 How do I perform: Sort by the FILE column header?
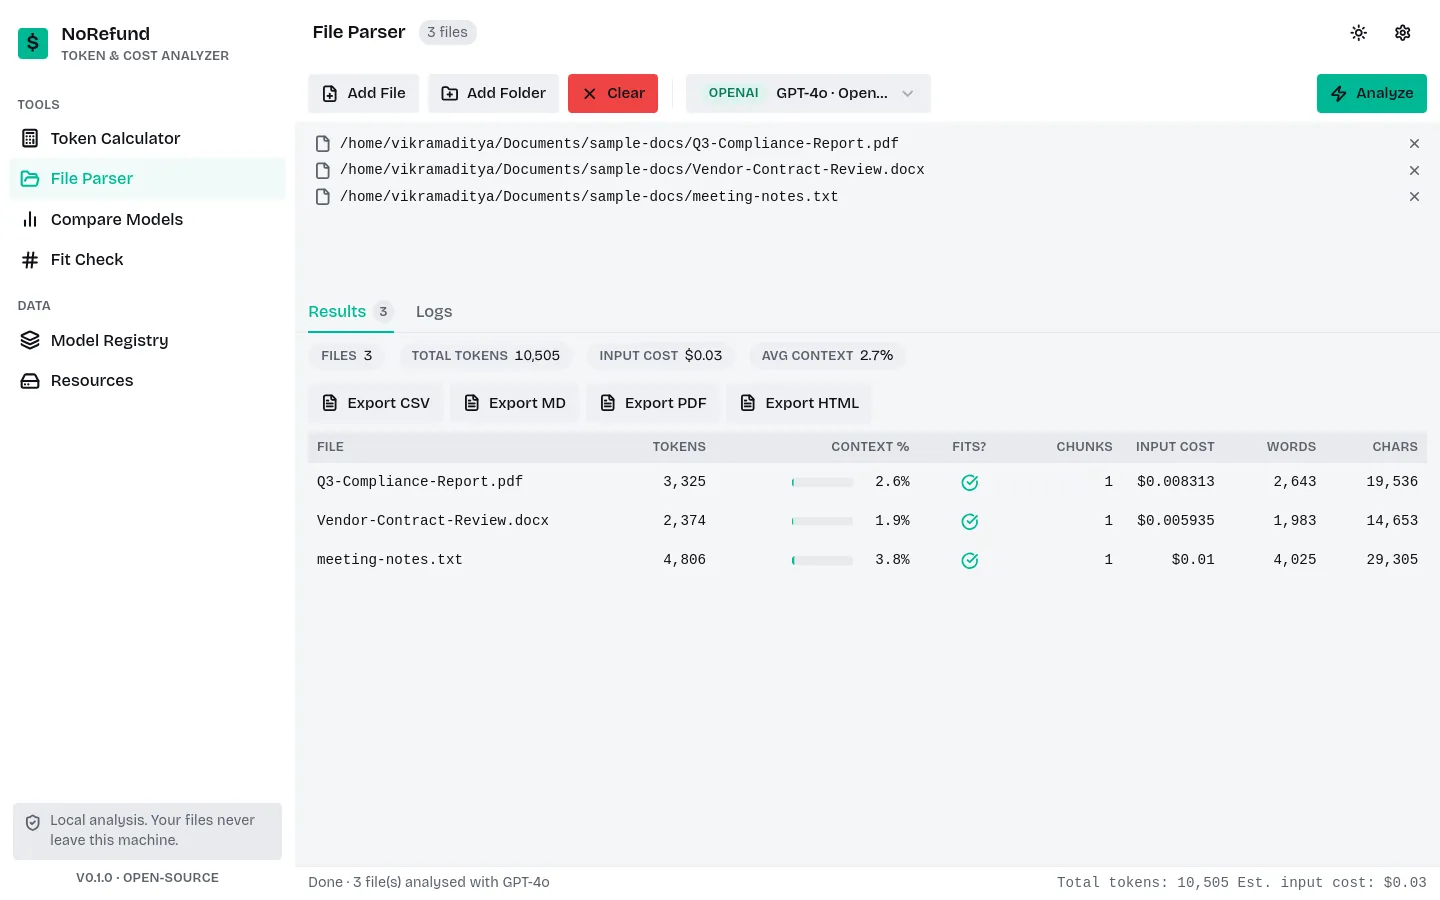(x=330, y=447)
